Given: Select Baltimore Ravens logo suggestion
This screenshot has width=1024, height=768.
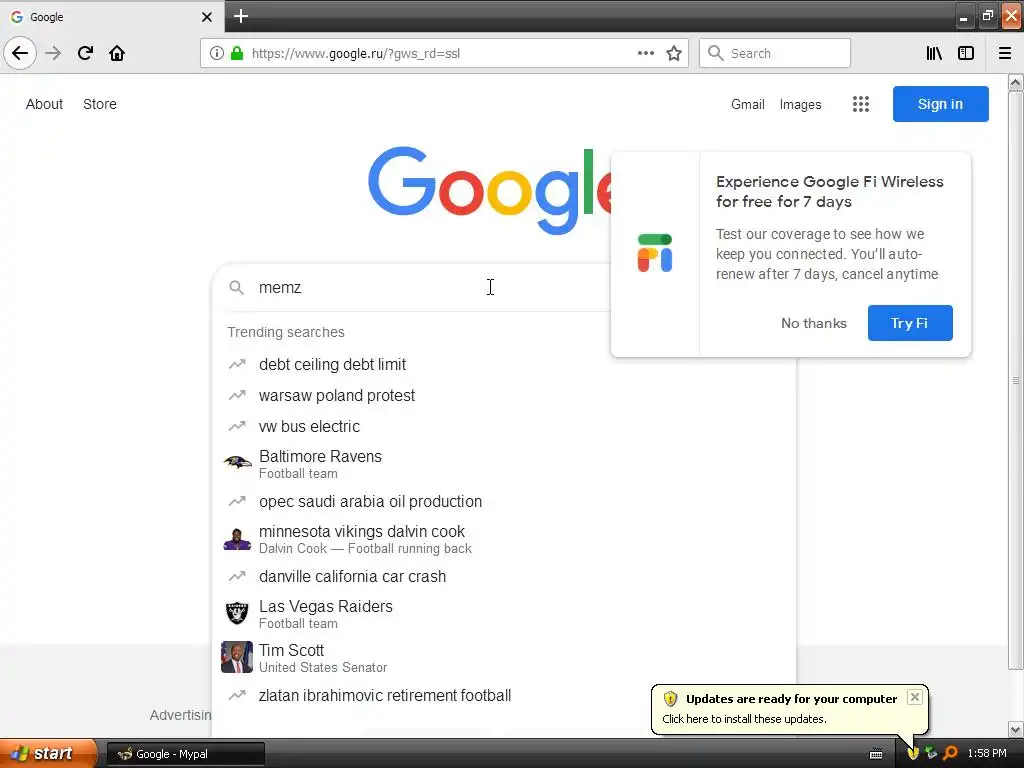Looking at the screenshot, I should tap(237, 463).
